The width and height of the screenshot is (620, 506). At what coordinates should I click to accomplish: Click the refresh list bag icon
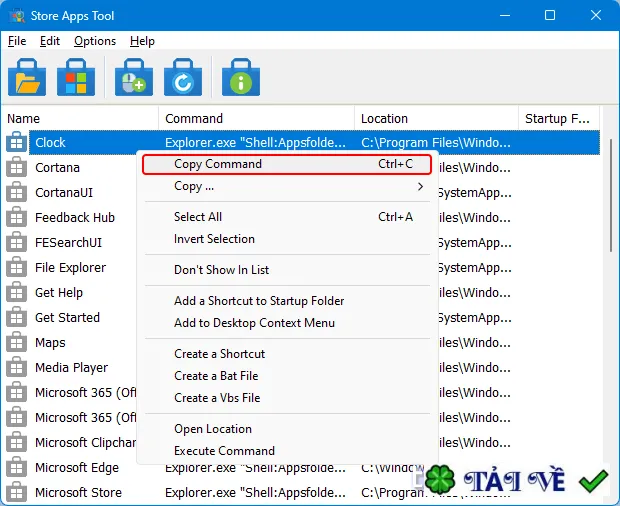(183, 77)
